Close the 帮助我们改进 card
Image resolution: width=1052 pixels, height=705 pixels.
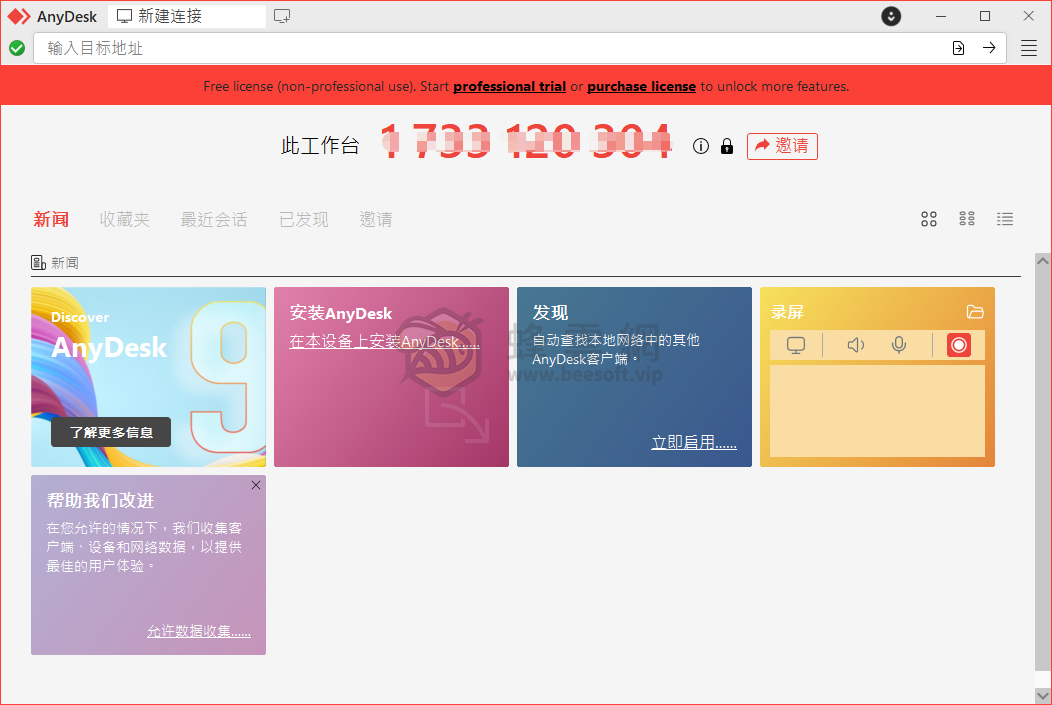(256, 485)
